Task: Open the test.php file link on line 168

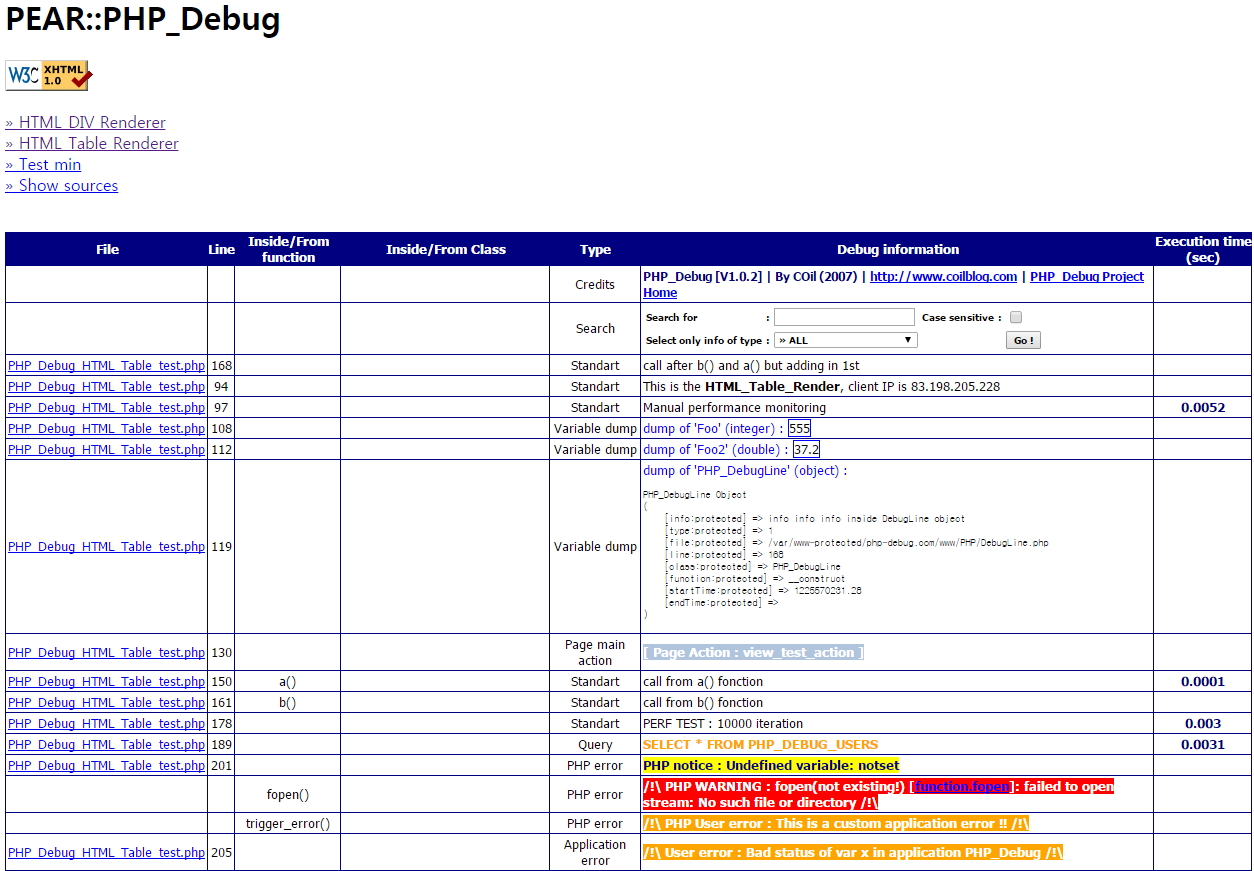Action: tap(106, 366)
